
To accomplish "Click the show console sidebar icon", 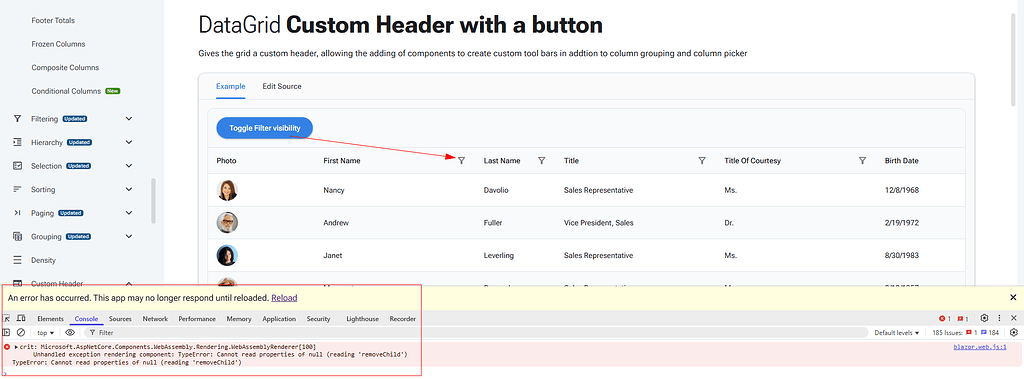I will (7, 333).
